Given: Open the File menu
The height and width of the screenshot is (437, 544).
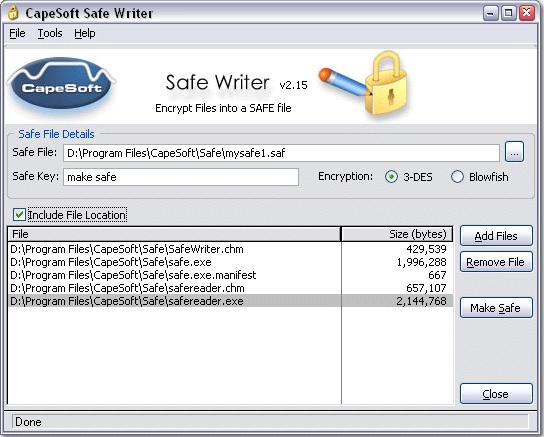Looking at the screenshot, I should pos(17,33).
